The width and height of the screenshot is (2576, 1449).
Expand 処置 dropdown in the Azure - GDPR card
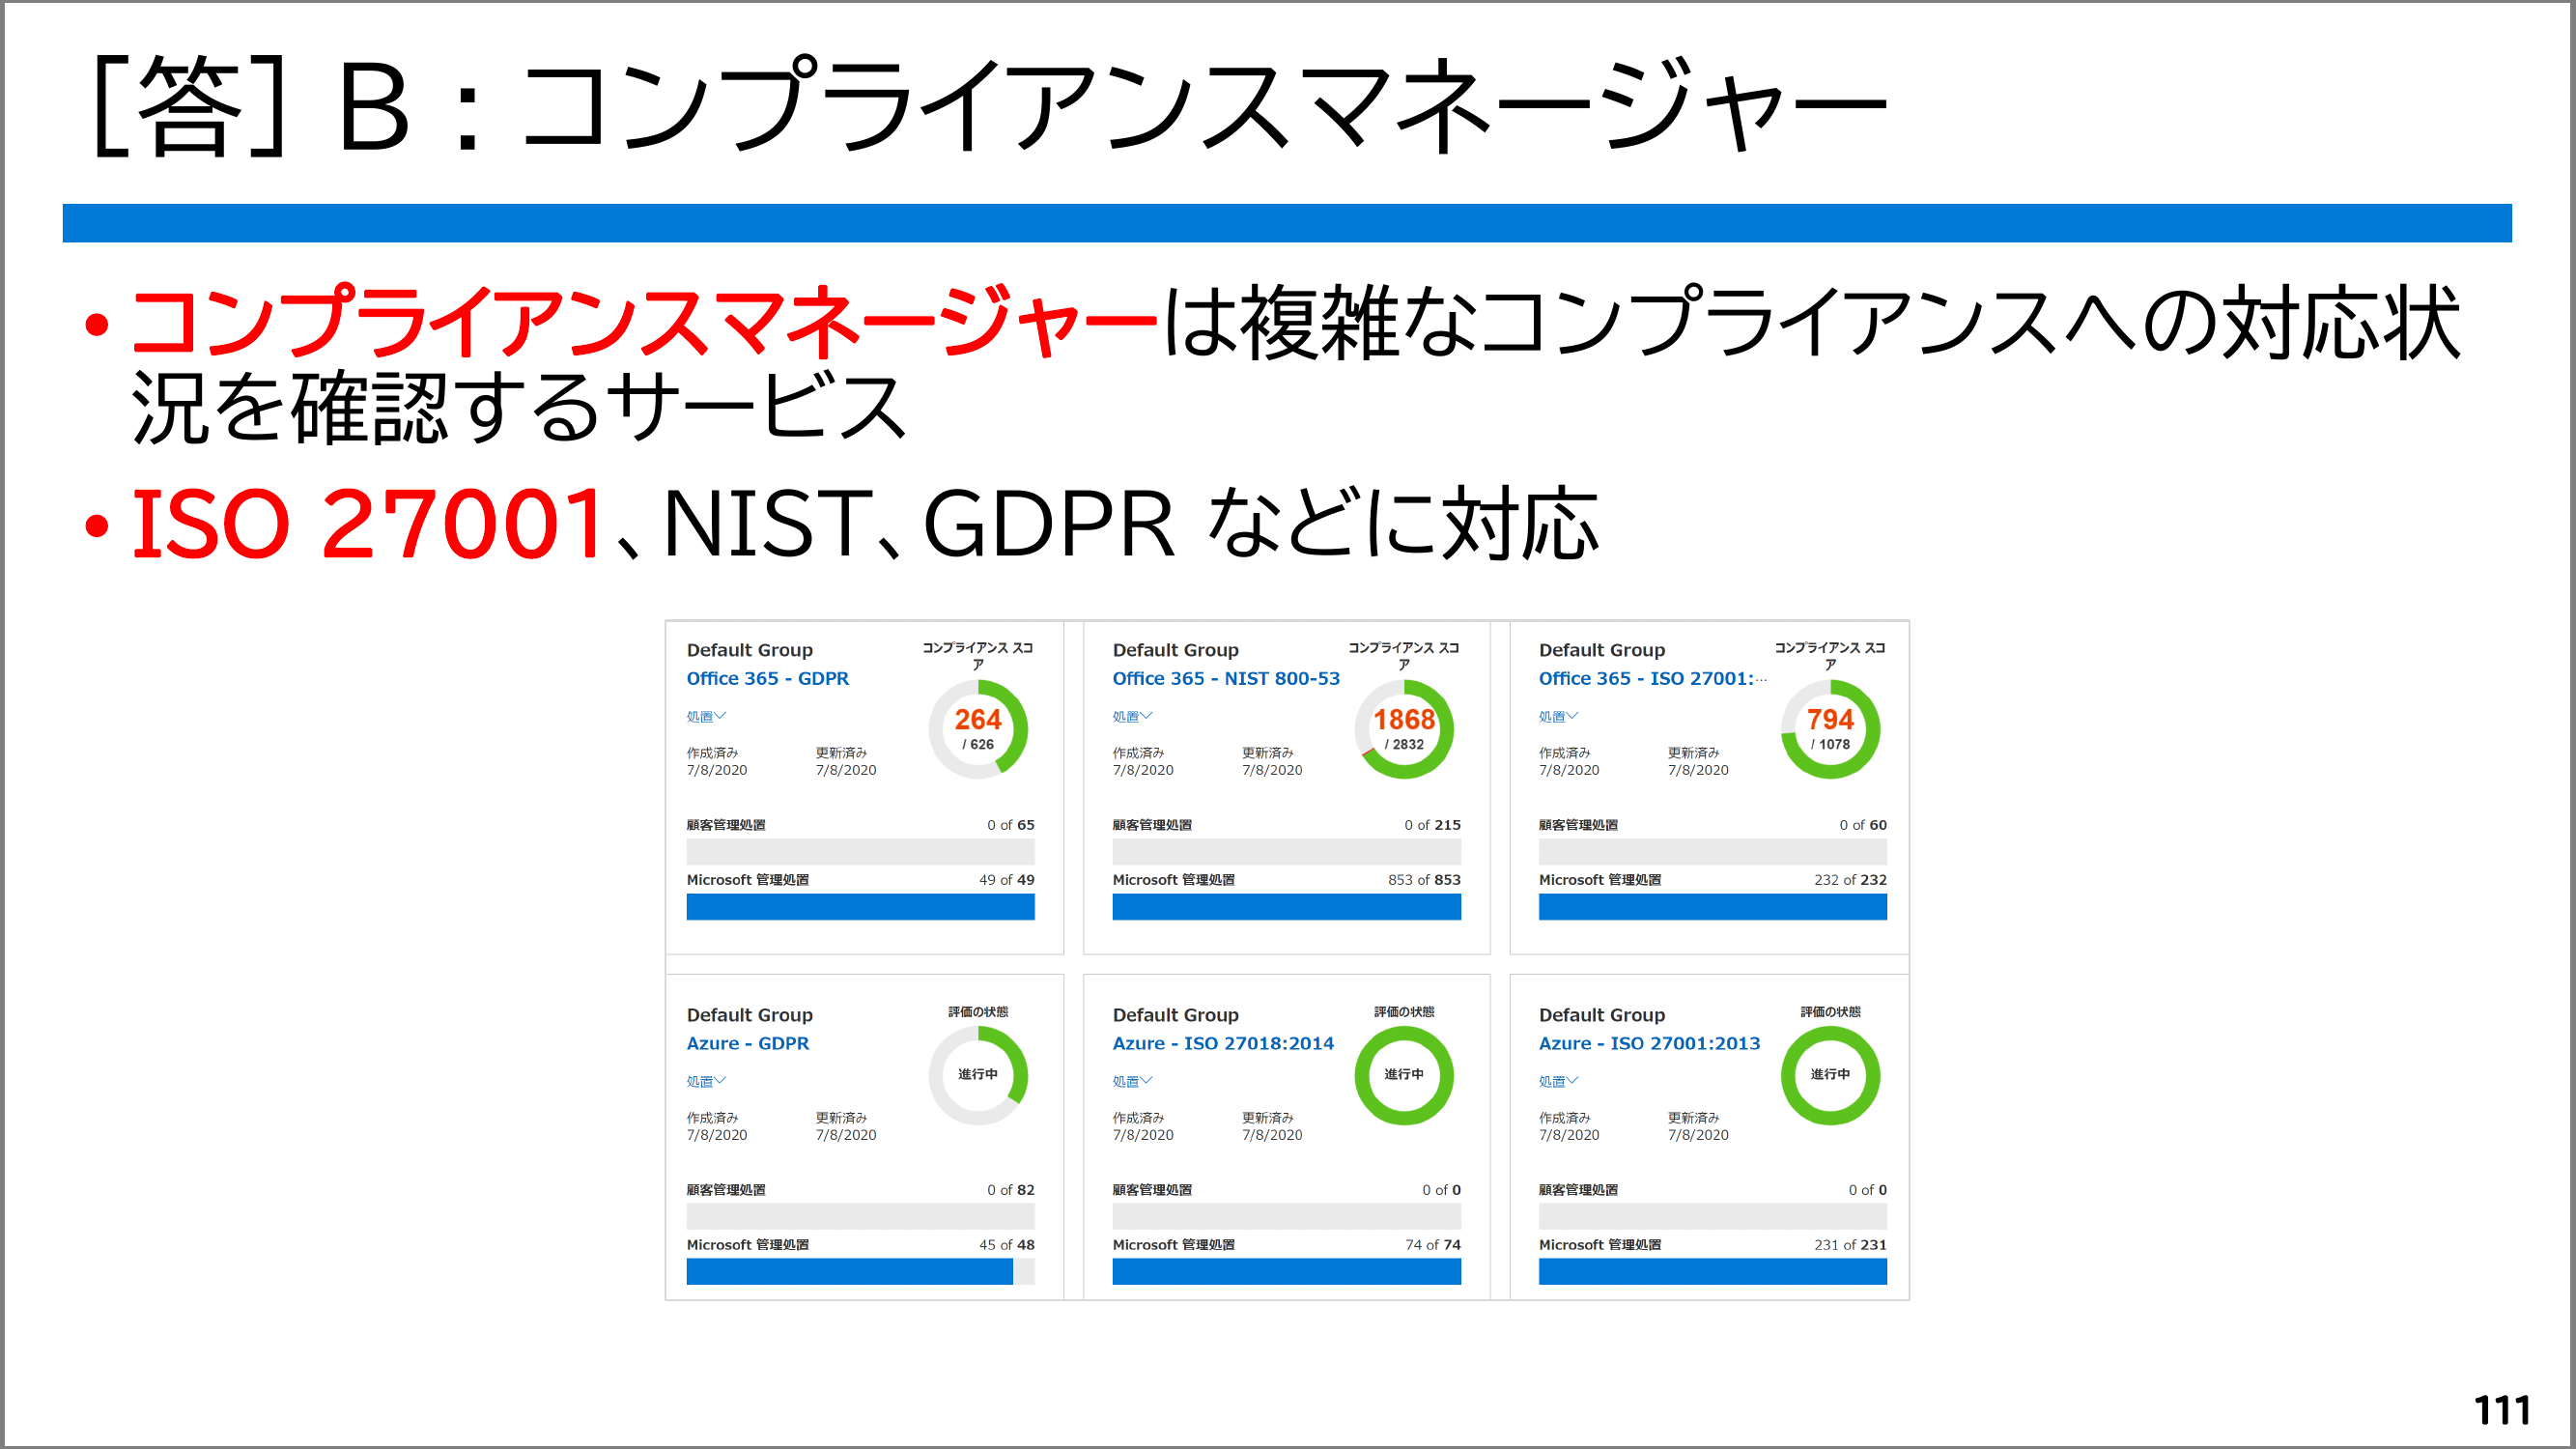point(706,1081)
